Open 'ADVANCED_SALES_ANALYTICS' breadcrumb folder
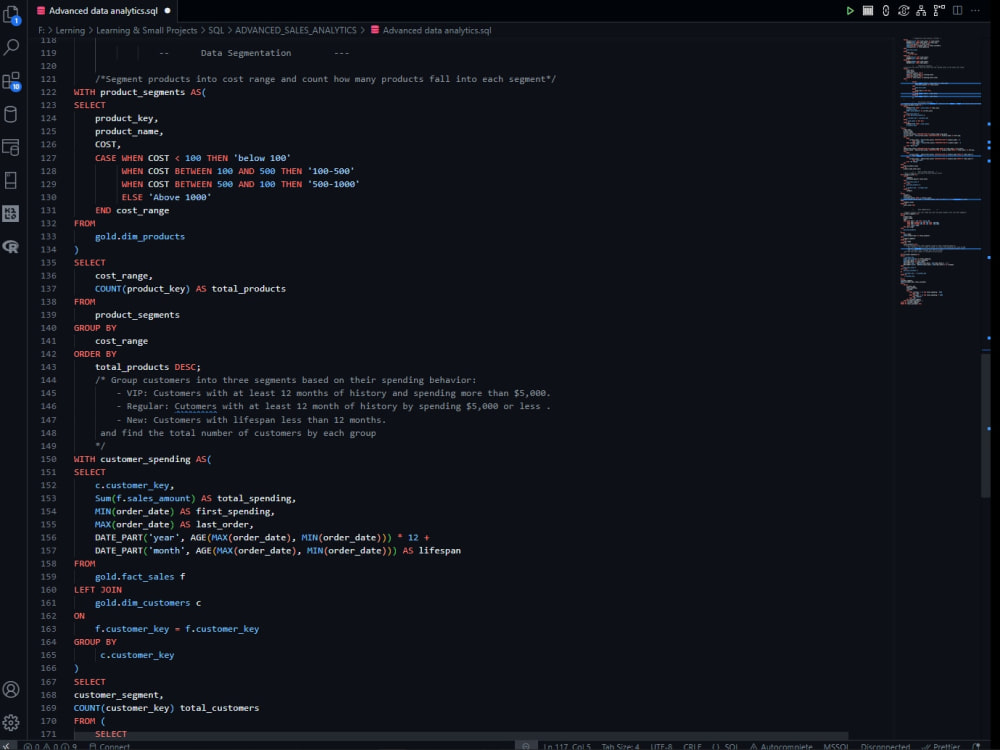 point(296,30)
